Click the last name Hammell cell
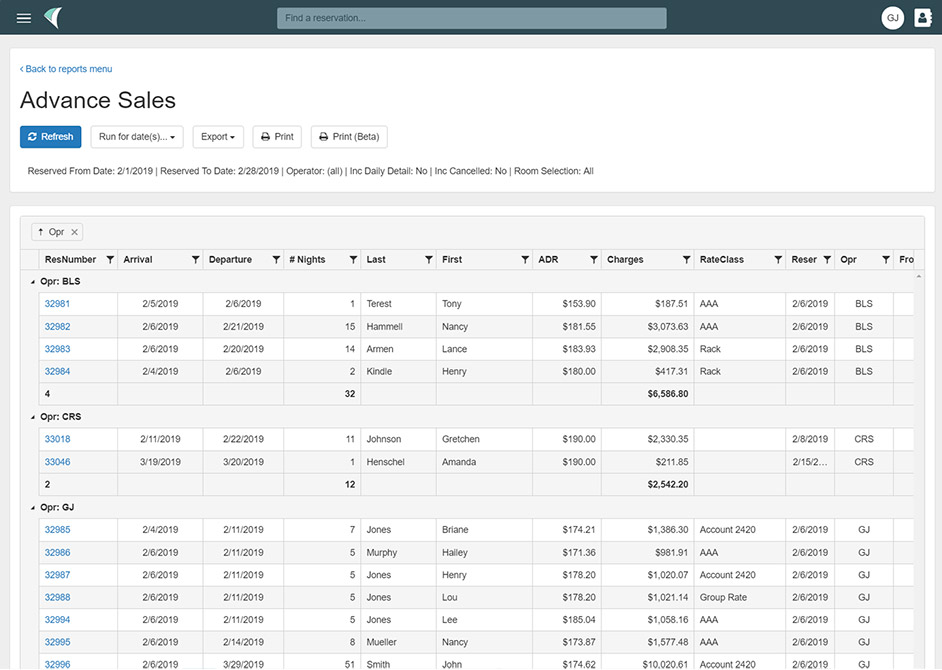942x670 pixels. (398, 327)
